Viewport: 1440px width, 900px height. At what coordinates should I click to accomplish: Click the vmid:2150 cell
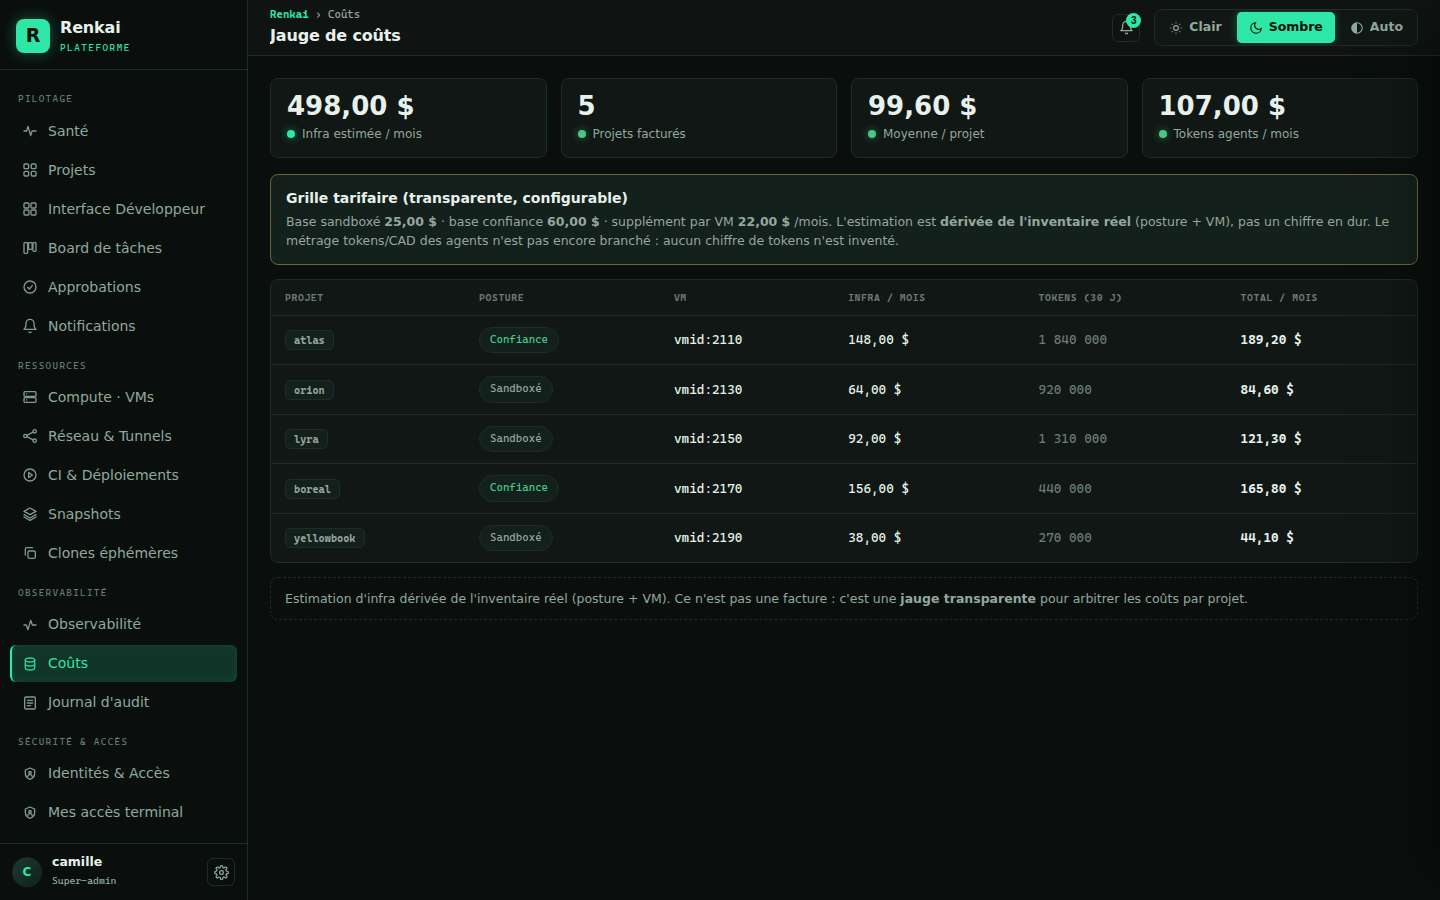[708, 439]
